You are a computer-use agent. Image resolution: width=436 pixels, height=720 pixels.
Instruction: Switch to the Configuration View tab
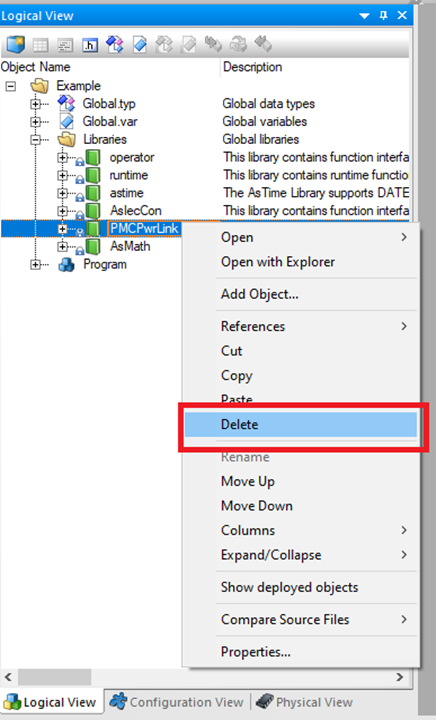tap(177, 702)
